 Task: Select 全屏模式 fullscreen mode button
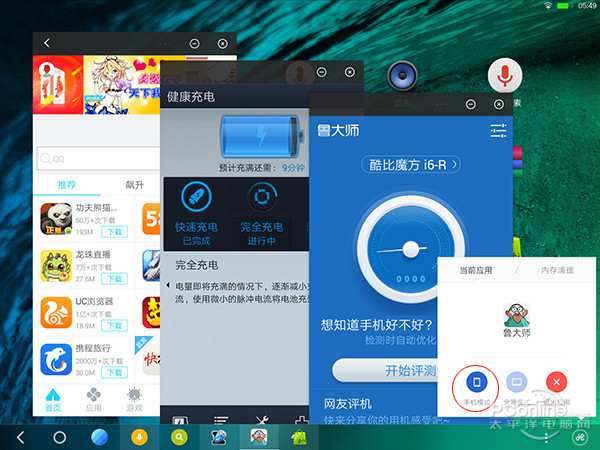pyautogui.click(x=517, y=382)
